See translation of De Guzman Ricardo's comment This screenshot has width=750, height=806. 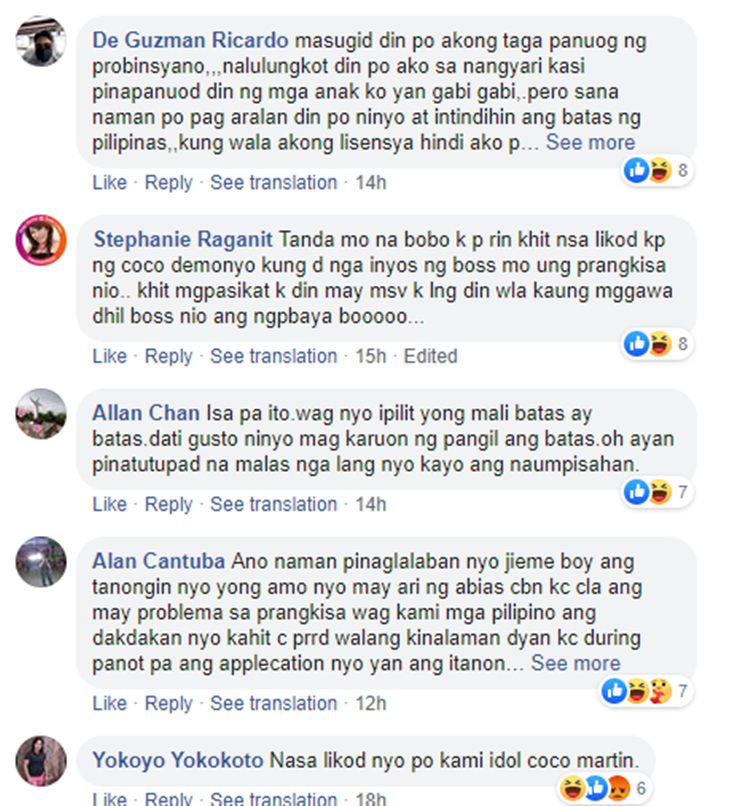[273, 182]
